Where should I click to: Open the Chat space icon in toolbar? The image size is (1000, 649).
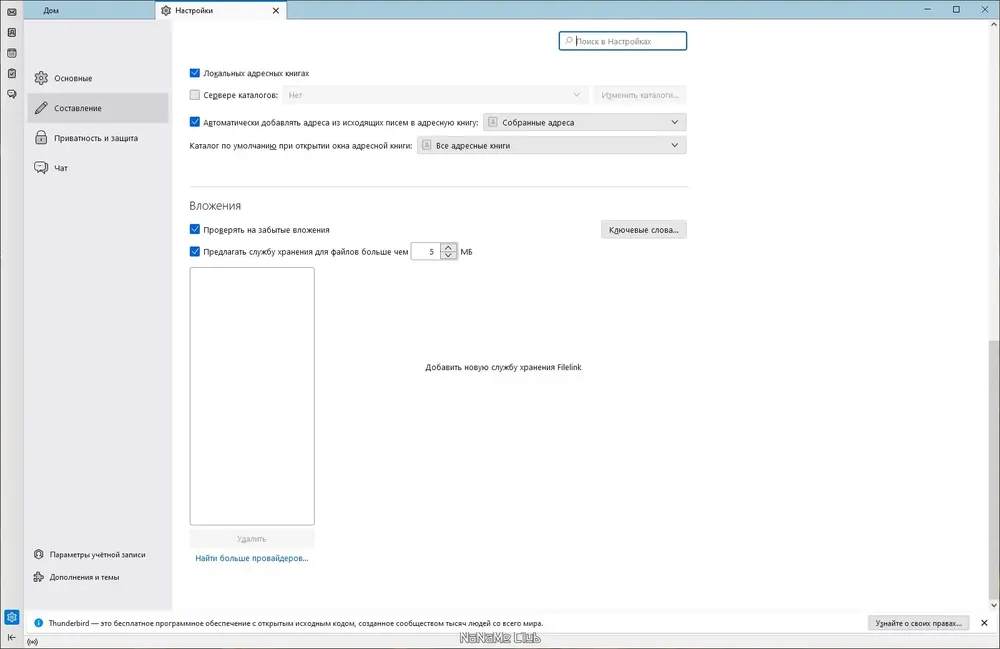click(x=11, y=94)
